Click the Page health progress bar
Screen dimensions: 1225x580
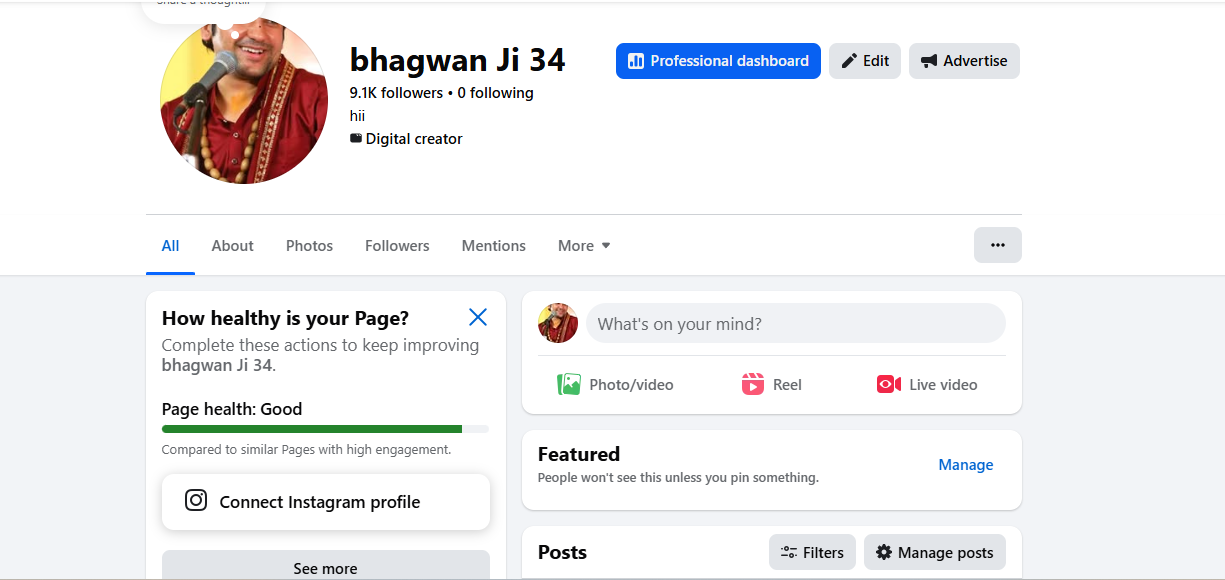point(325,429)
